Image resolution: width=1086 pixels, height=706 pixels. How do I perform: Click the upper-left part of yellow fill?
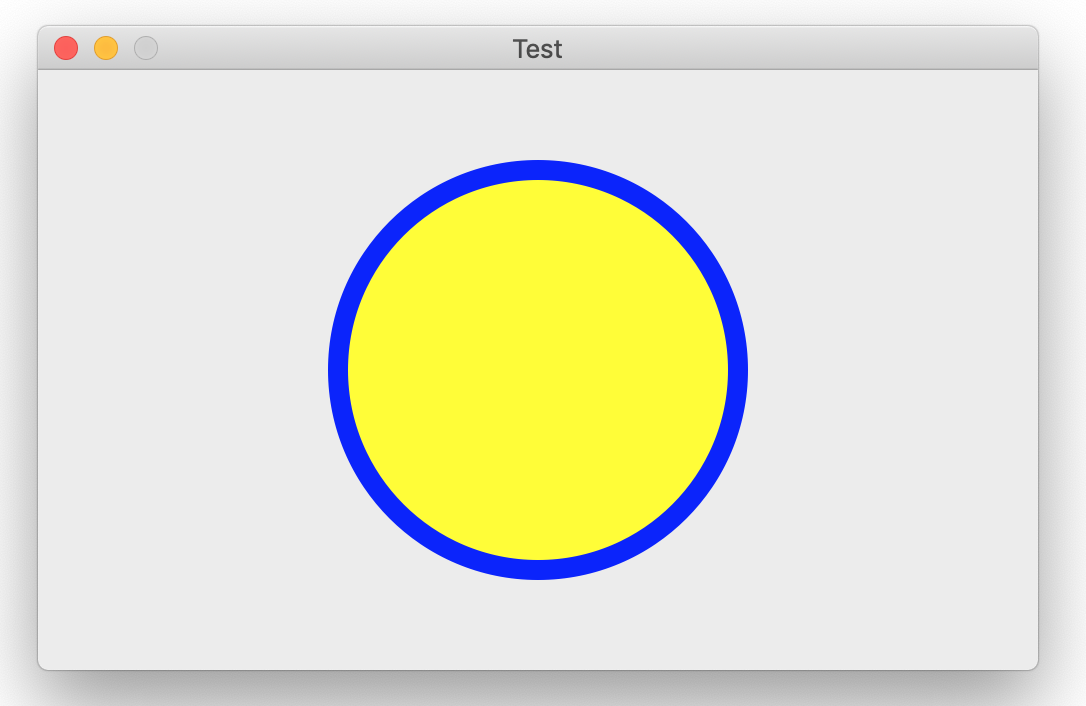click(450, 280)
